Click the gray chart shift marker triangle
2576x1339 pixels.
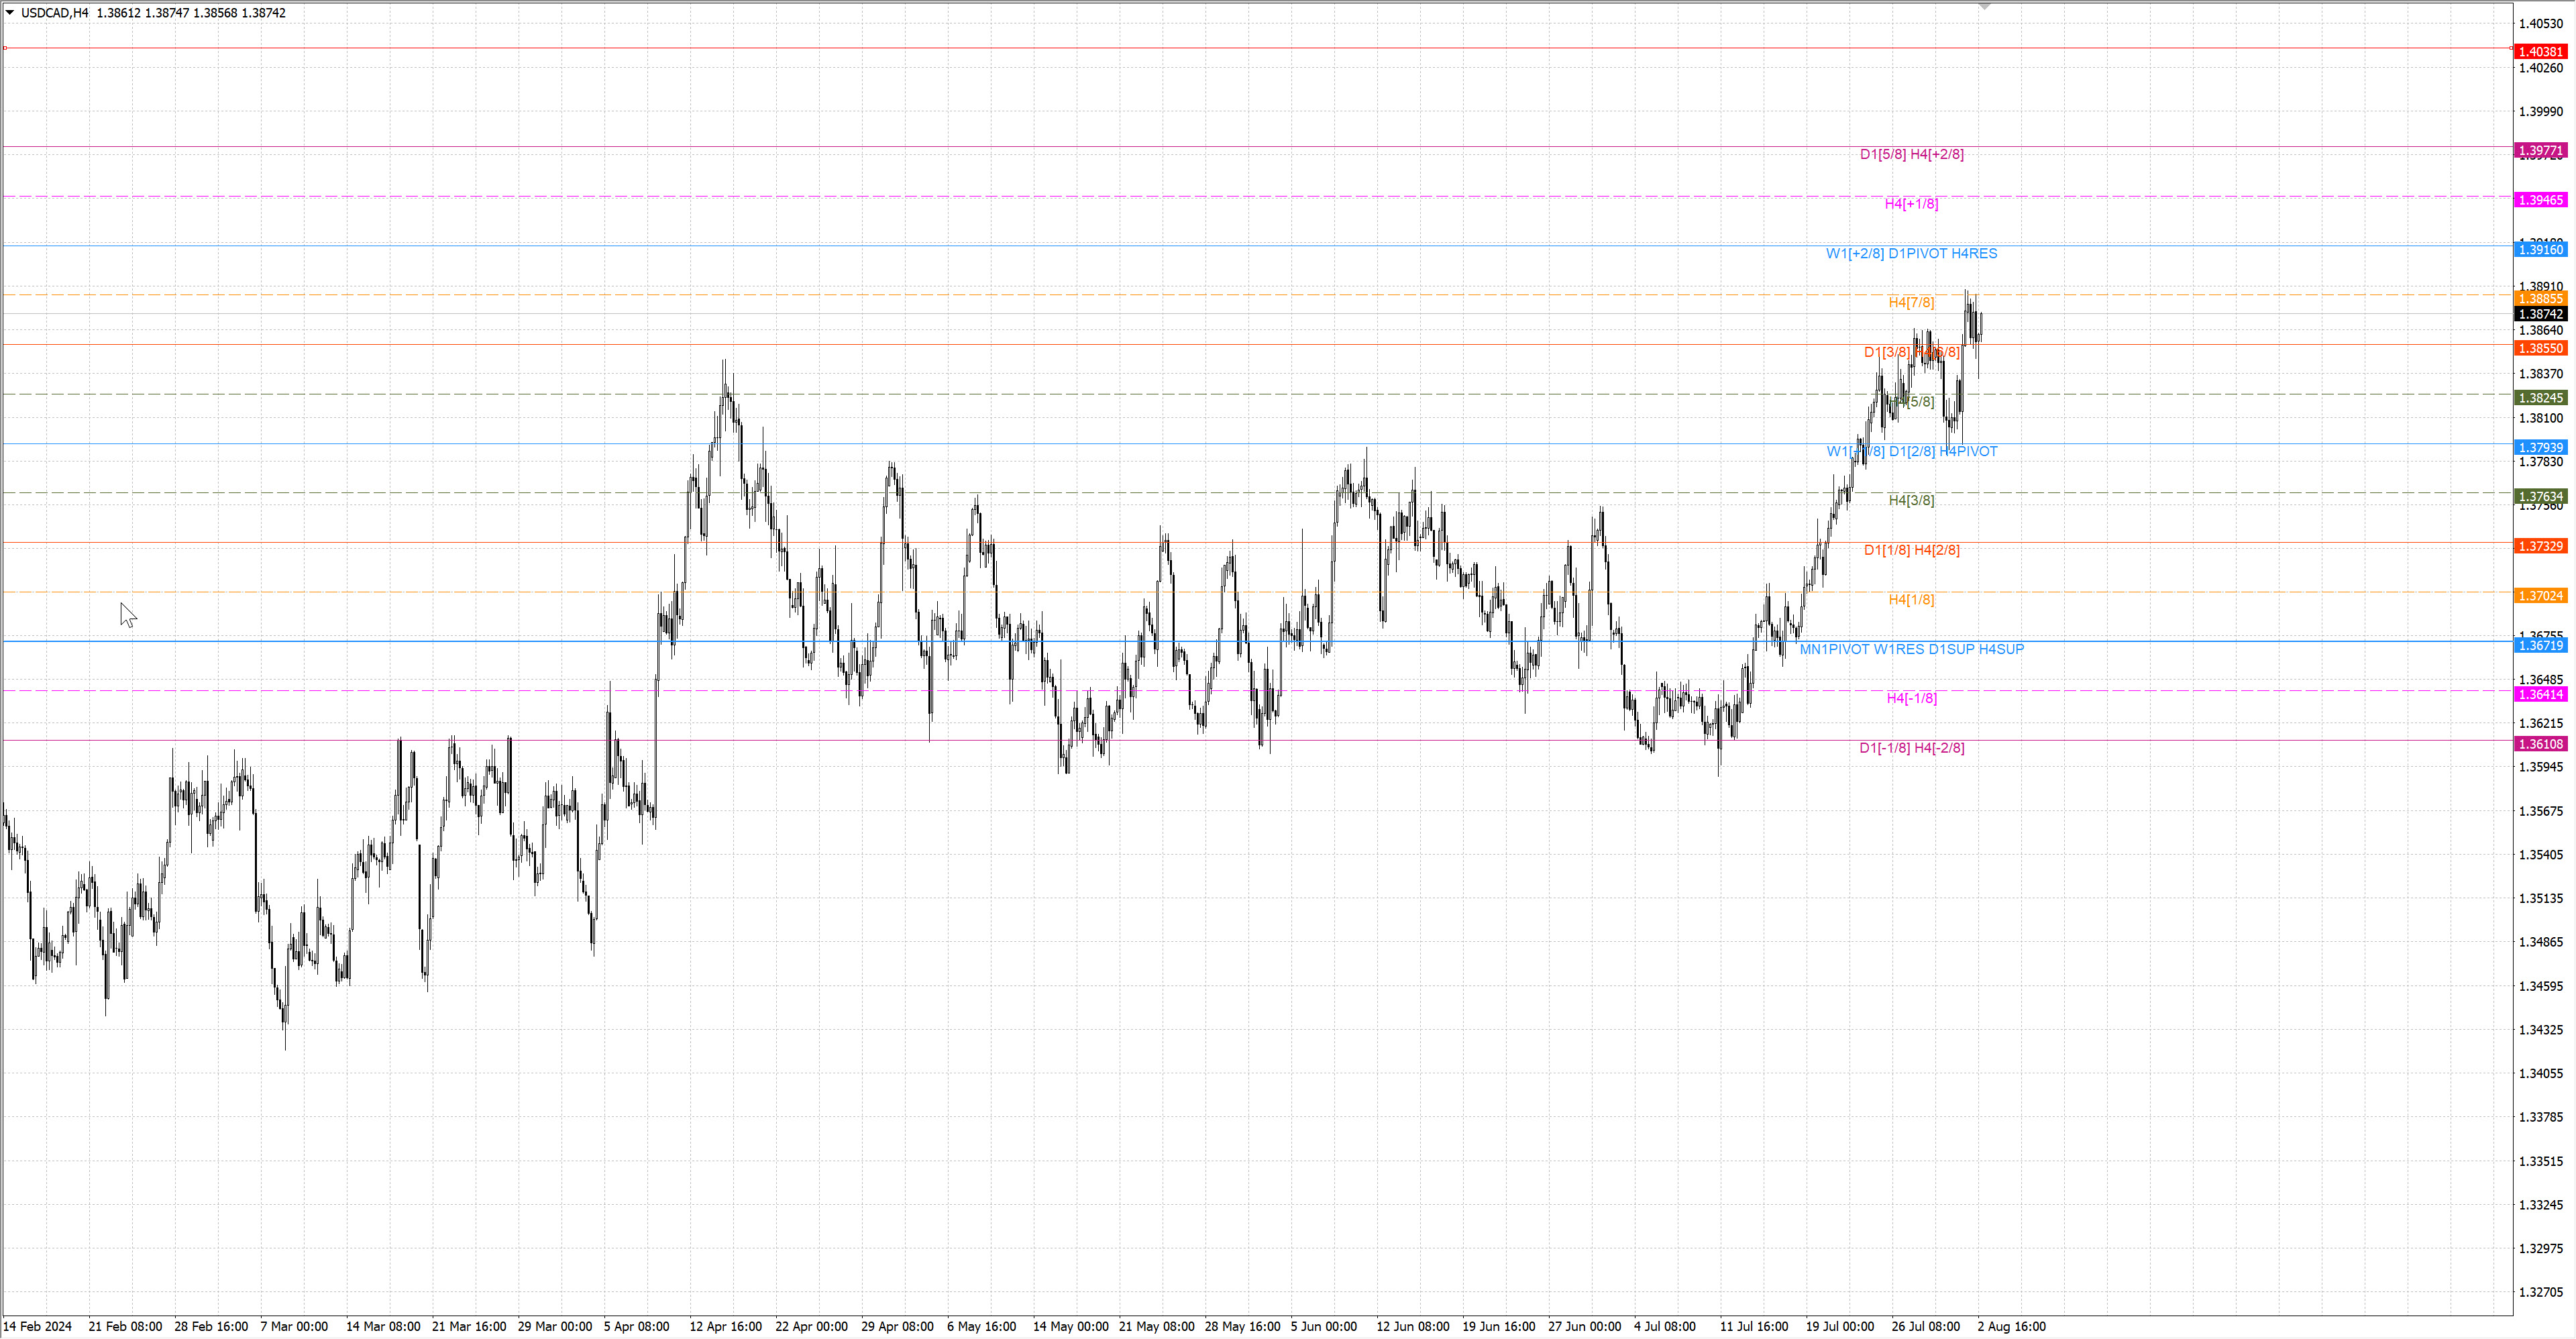(x=1984, y=7)
